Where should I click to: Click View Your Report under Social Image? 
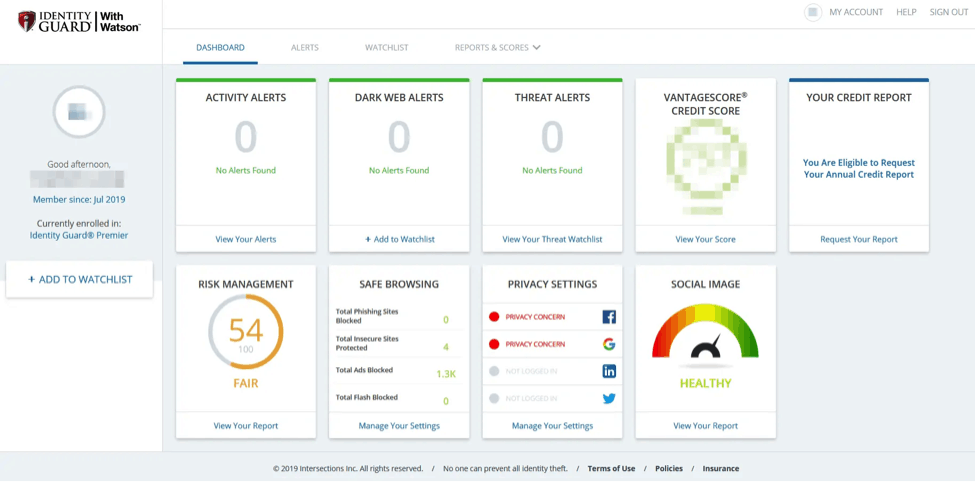(x=705, y=426)
